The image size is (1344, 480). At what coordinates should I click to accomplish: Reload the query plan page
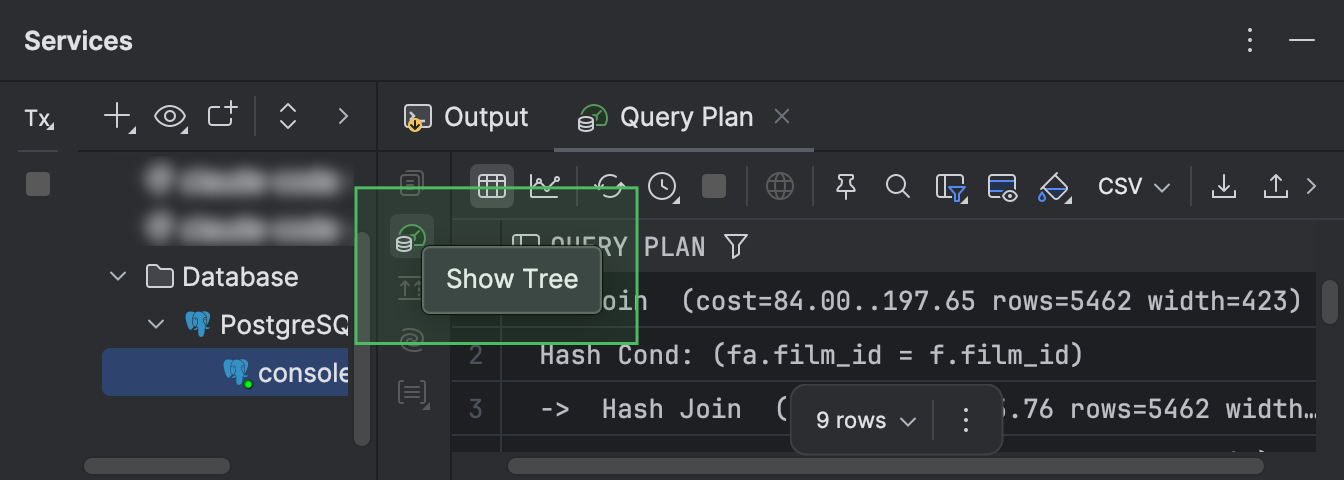tap(609, 186)
